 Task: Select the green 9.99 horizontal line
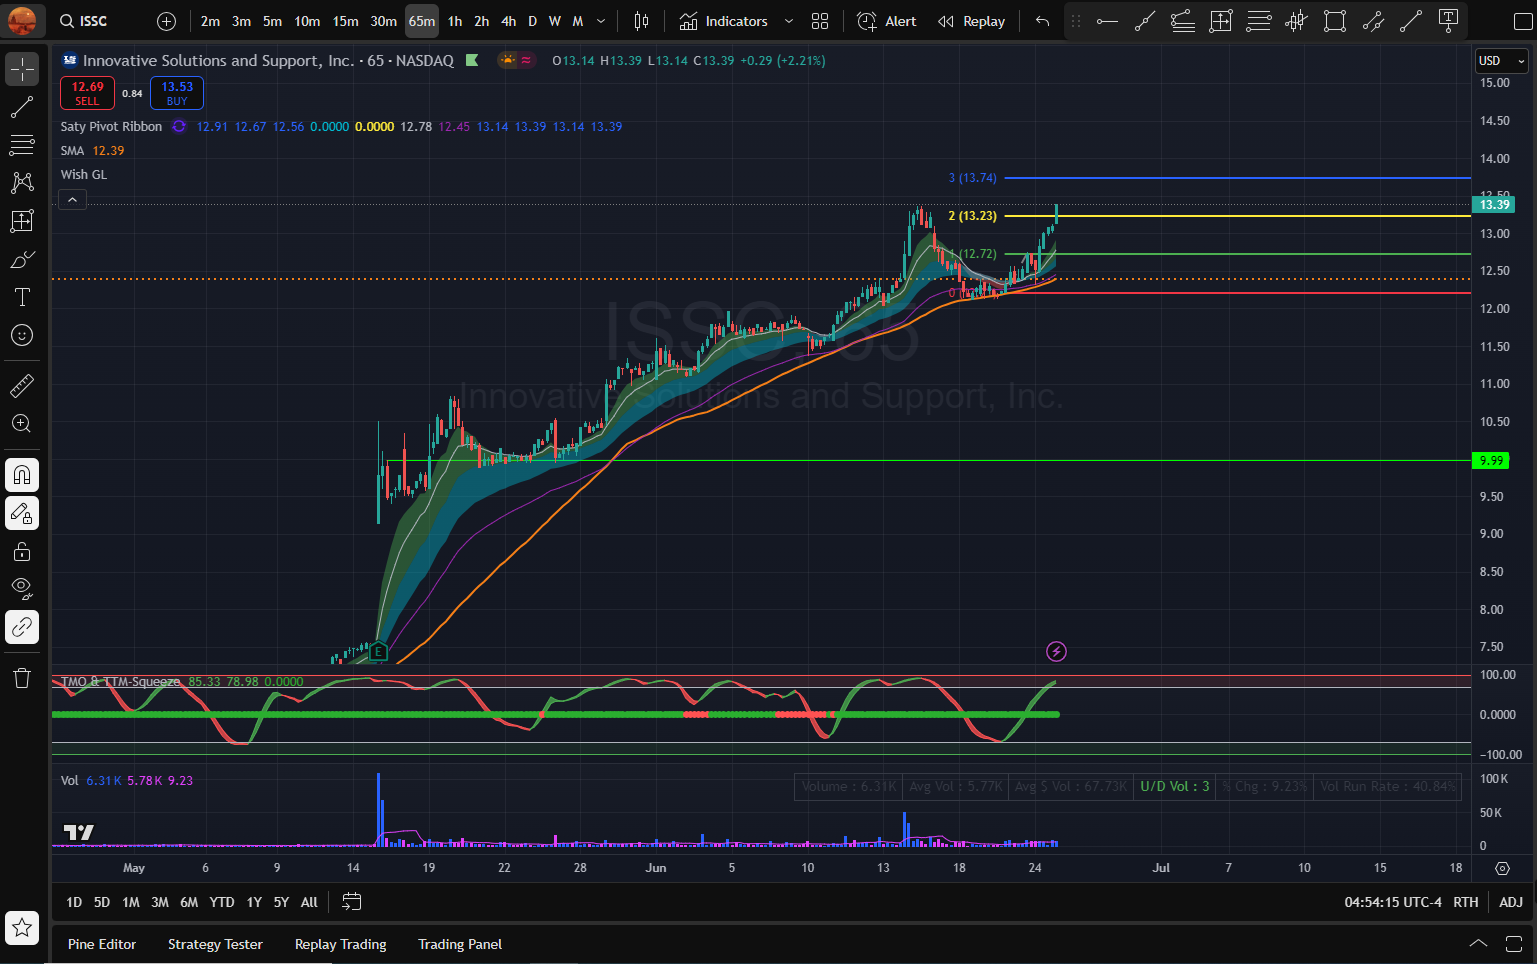(x=928, y=461)
